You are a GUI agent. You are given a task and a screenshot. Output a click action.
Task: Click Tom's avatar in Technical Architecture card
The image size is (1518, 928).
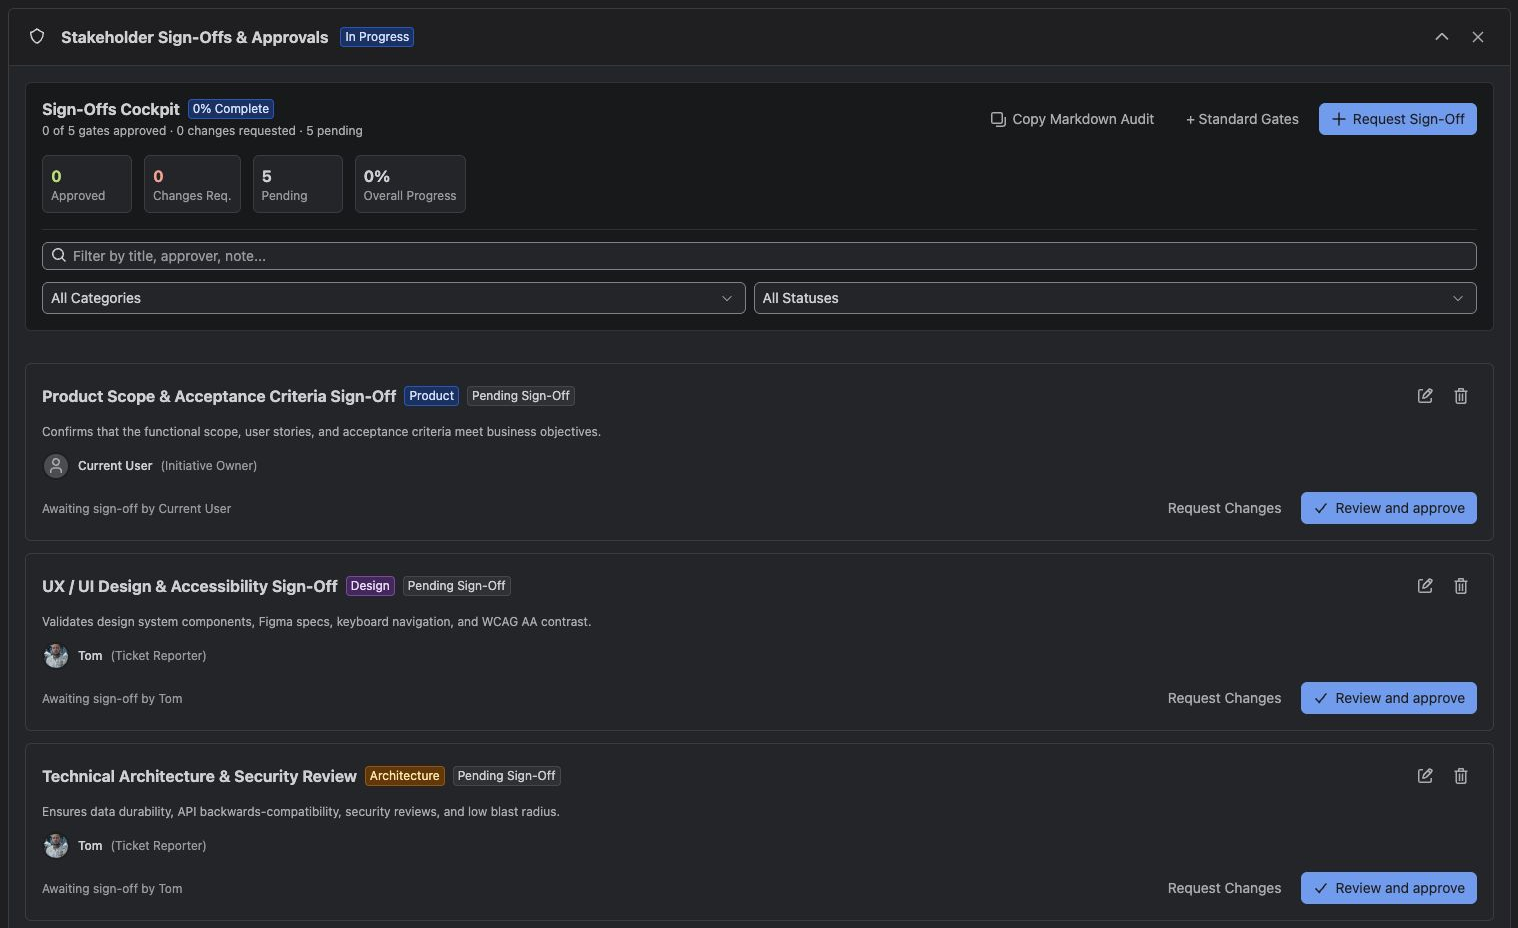point(56,846)
